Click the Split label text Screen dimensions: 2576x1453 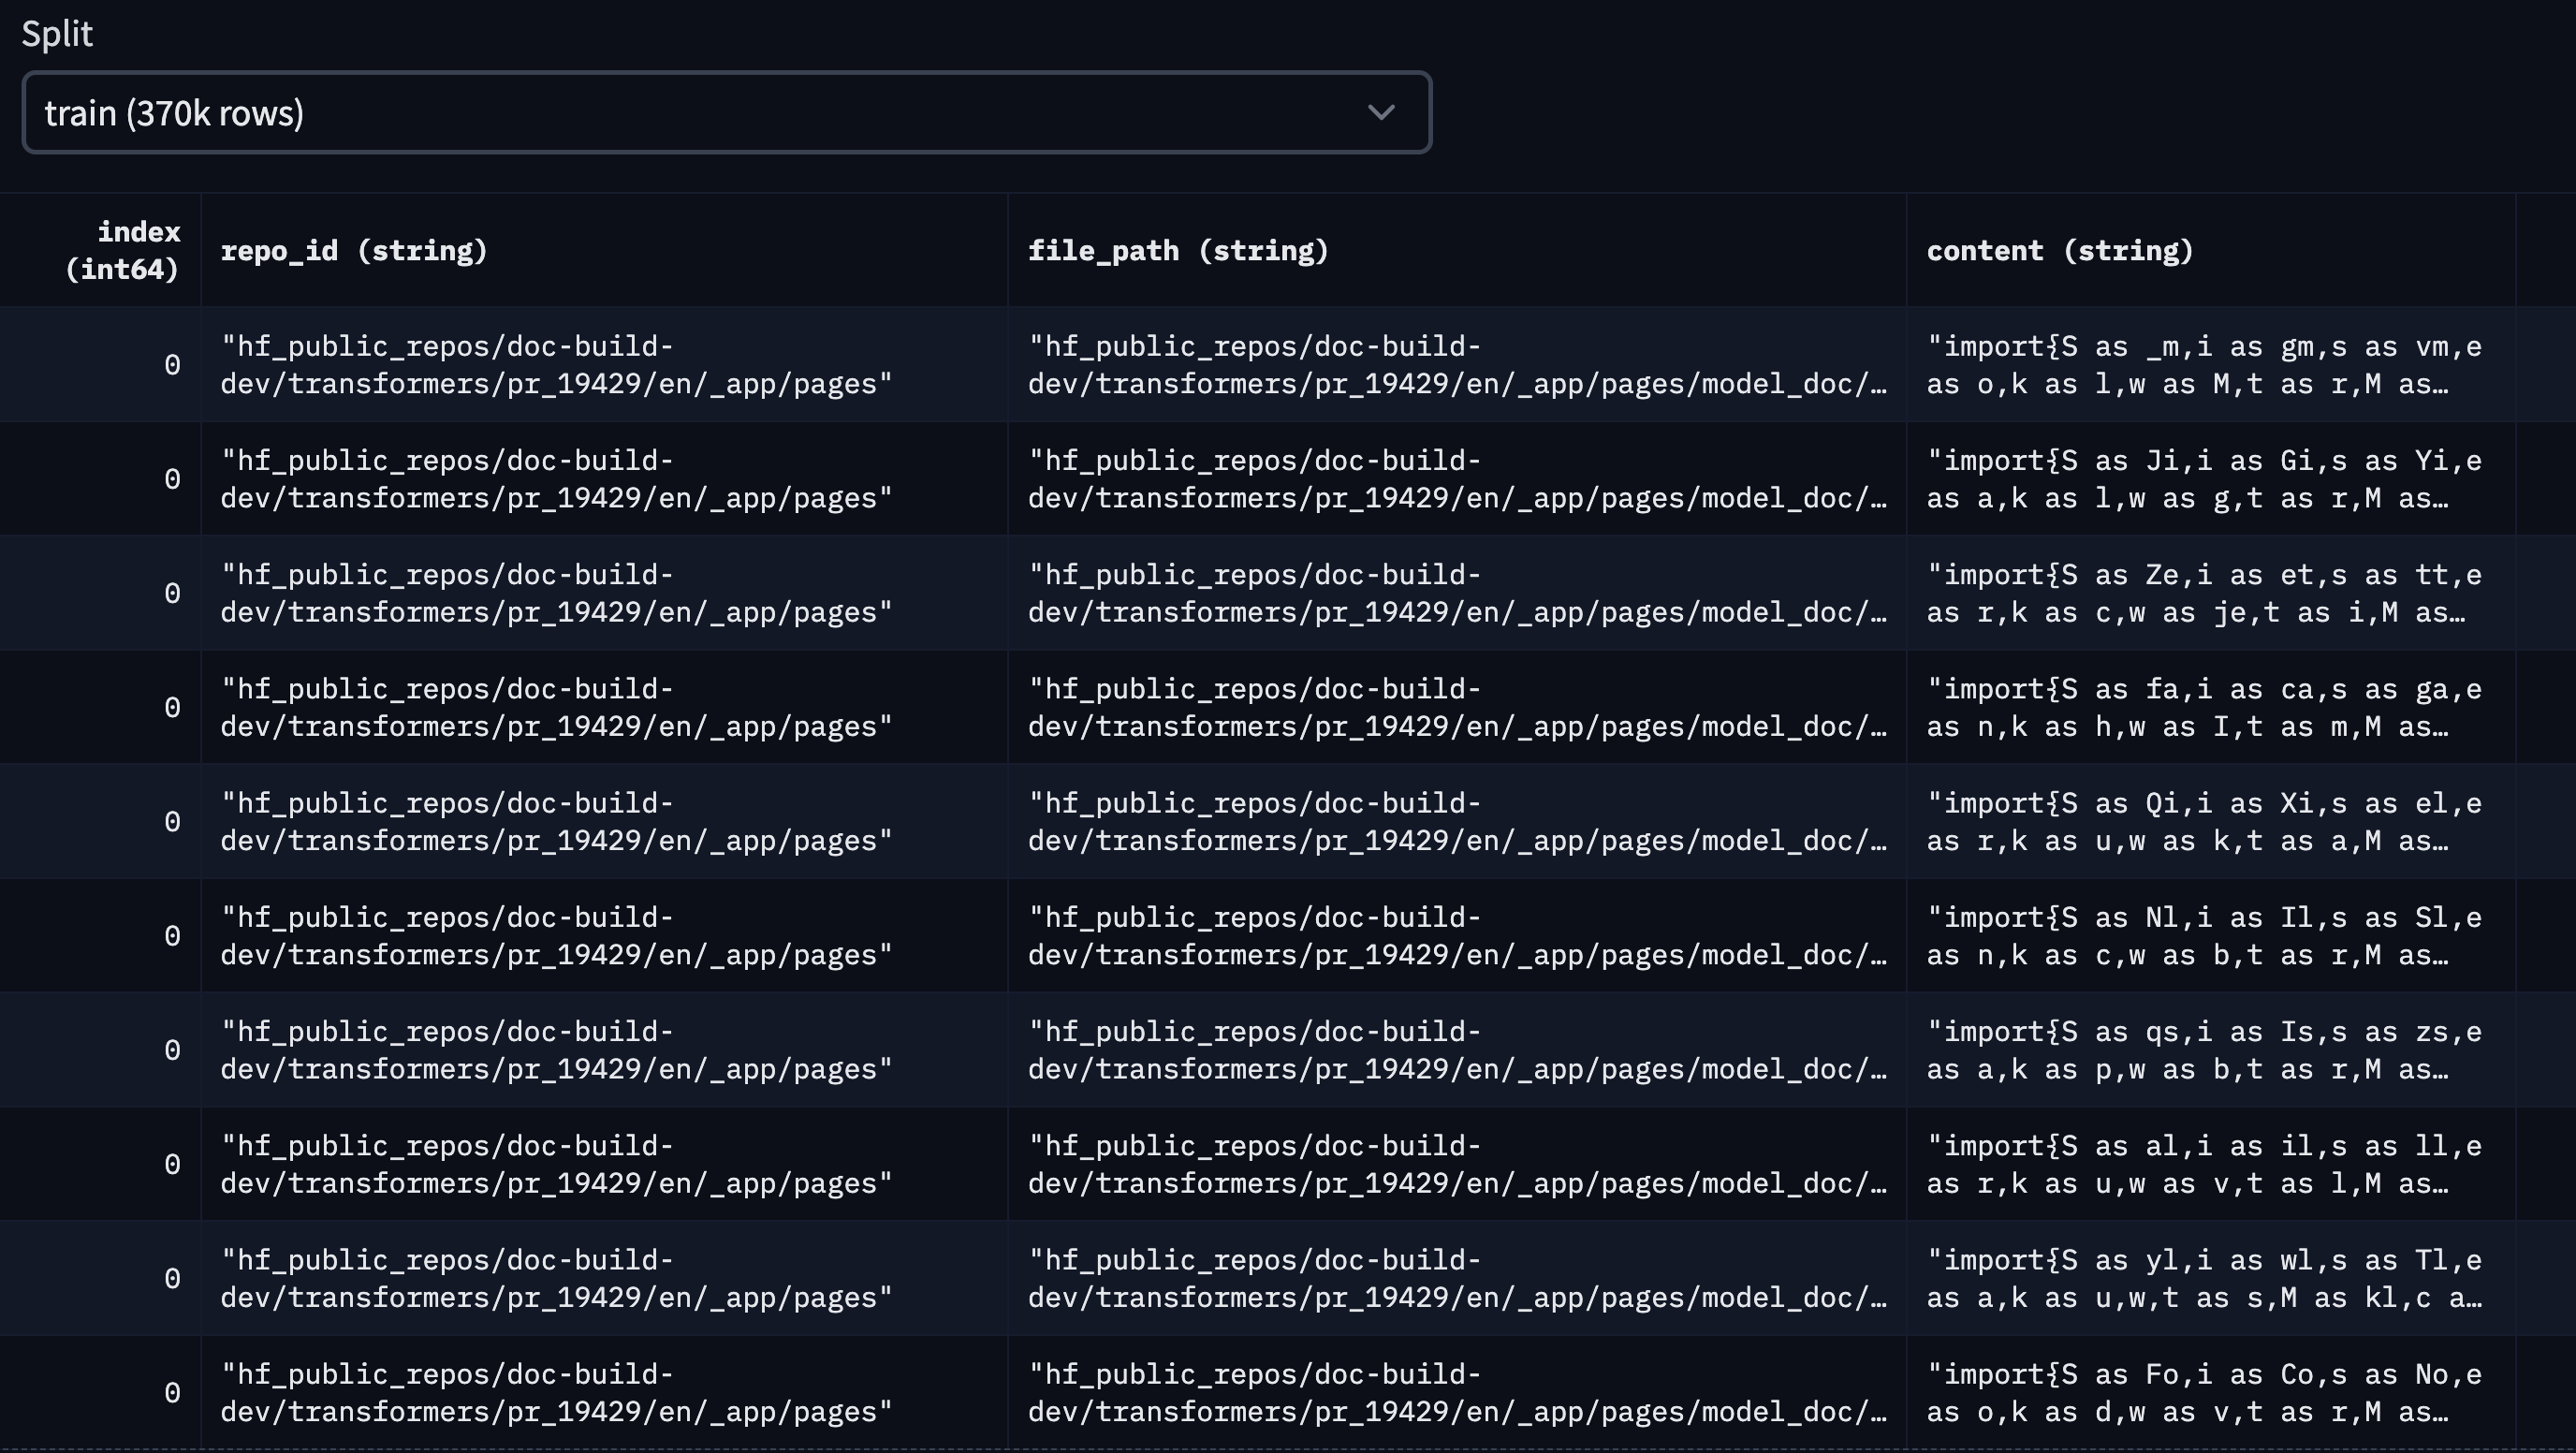click(x=57, y=34)
